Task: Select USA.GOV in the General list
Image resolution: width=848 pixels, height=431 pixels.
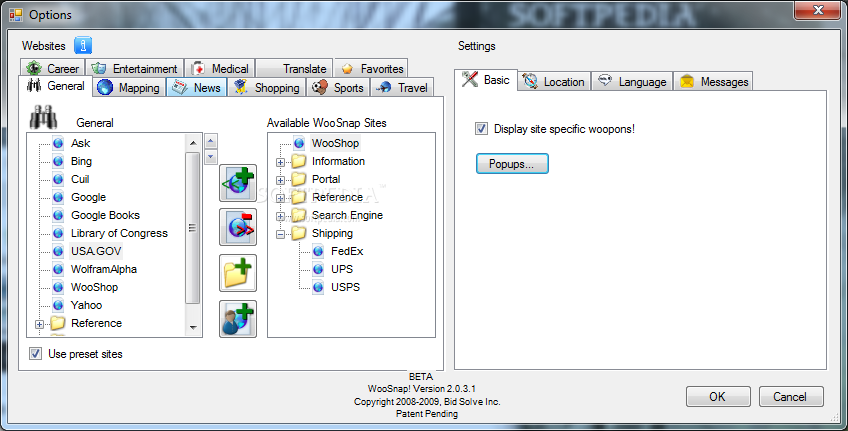Action: [96, 251]
